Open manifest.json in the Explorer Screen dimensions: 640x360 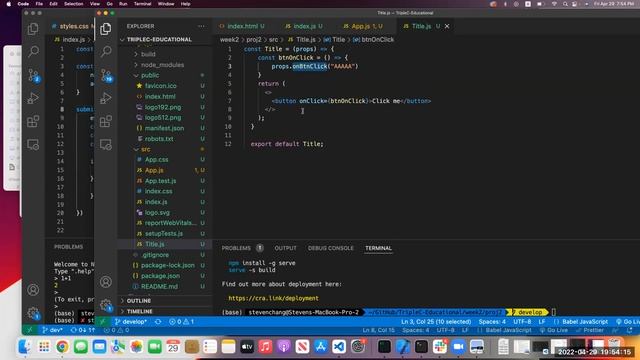[x=164, y=128]
